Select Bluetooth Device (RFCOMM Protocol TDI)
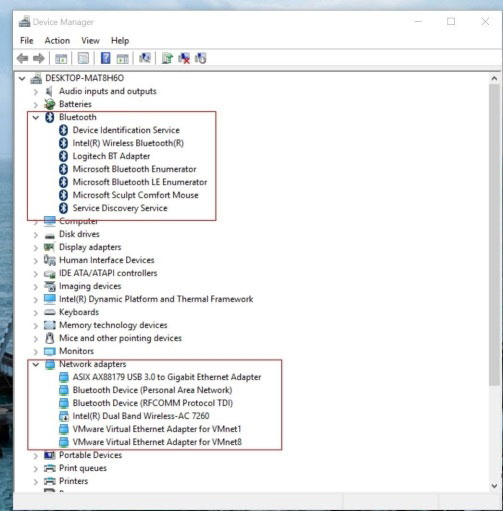This screenshot has width=503, height=511. click(x=153, y=403)
